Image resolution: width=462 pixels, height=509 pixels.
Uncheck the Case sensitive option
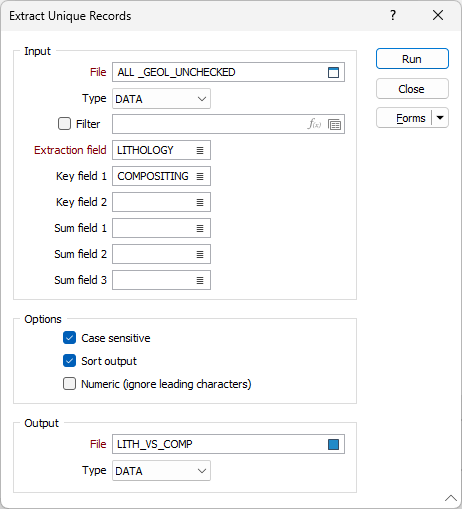69,338
